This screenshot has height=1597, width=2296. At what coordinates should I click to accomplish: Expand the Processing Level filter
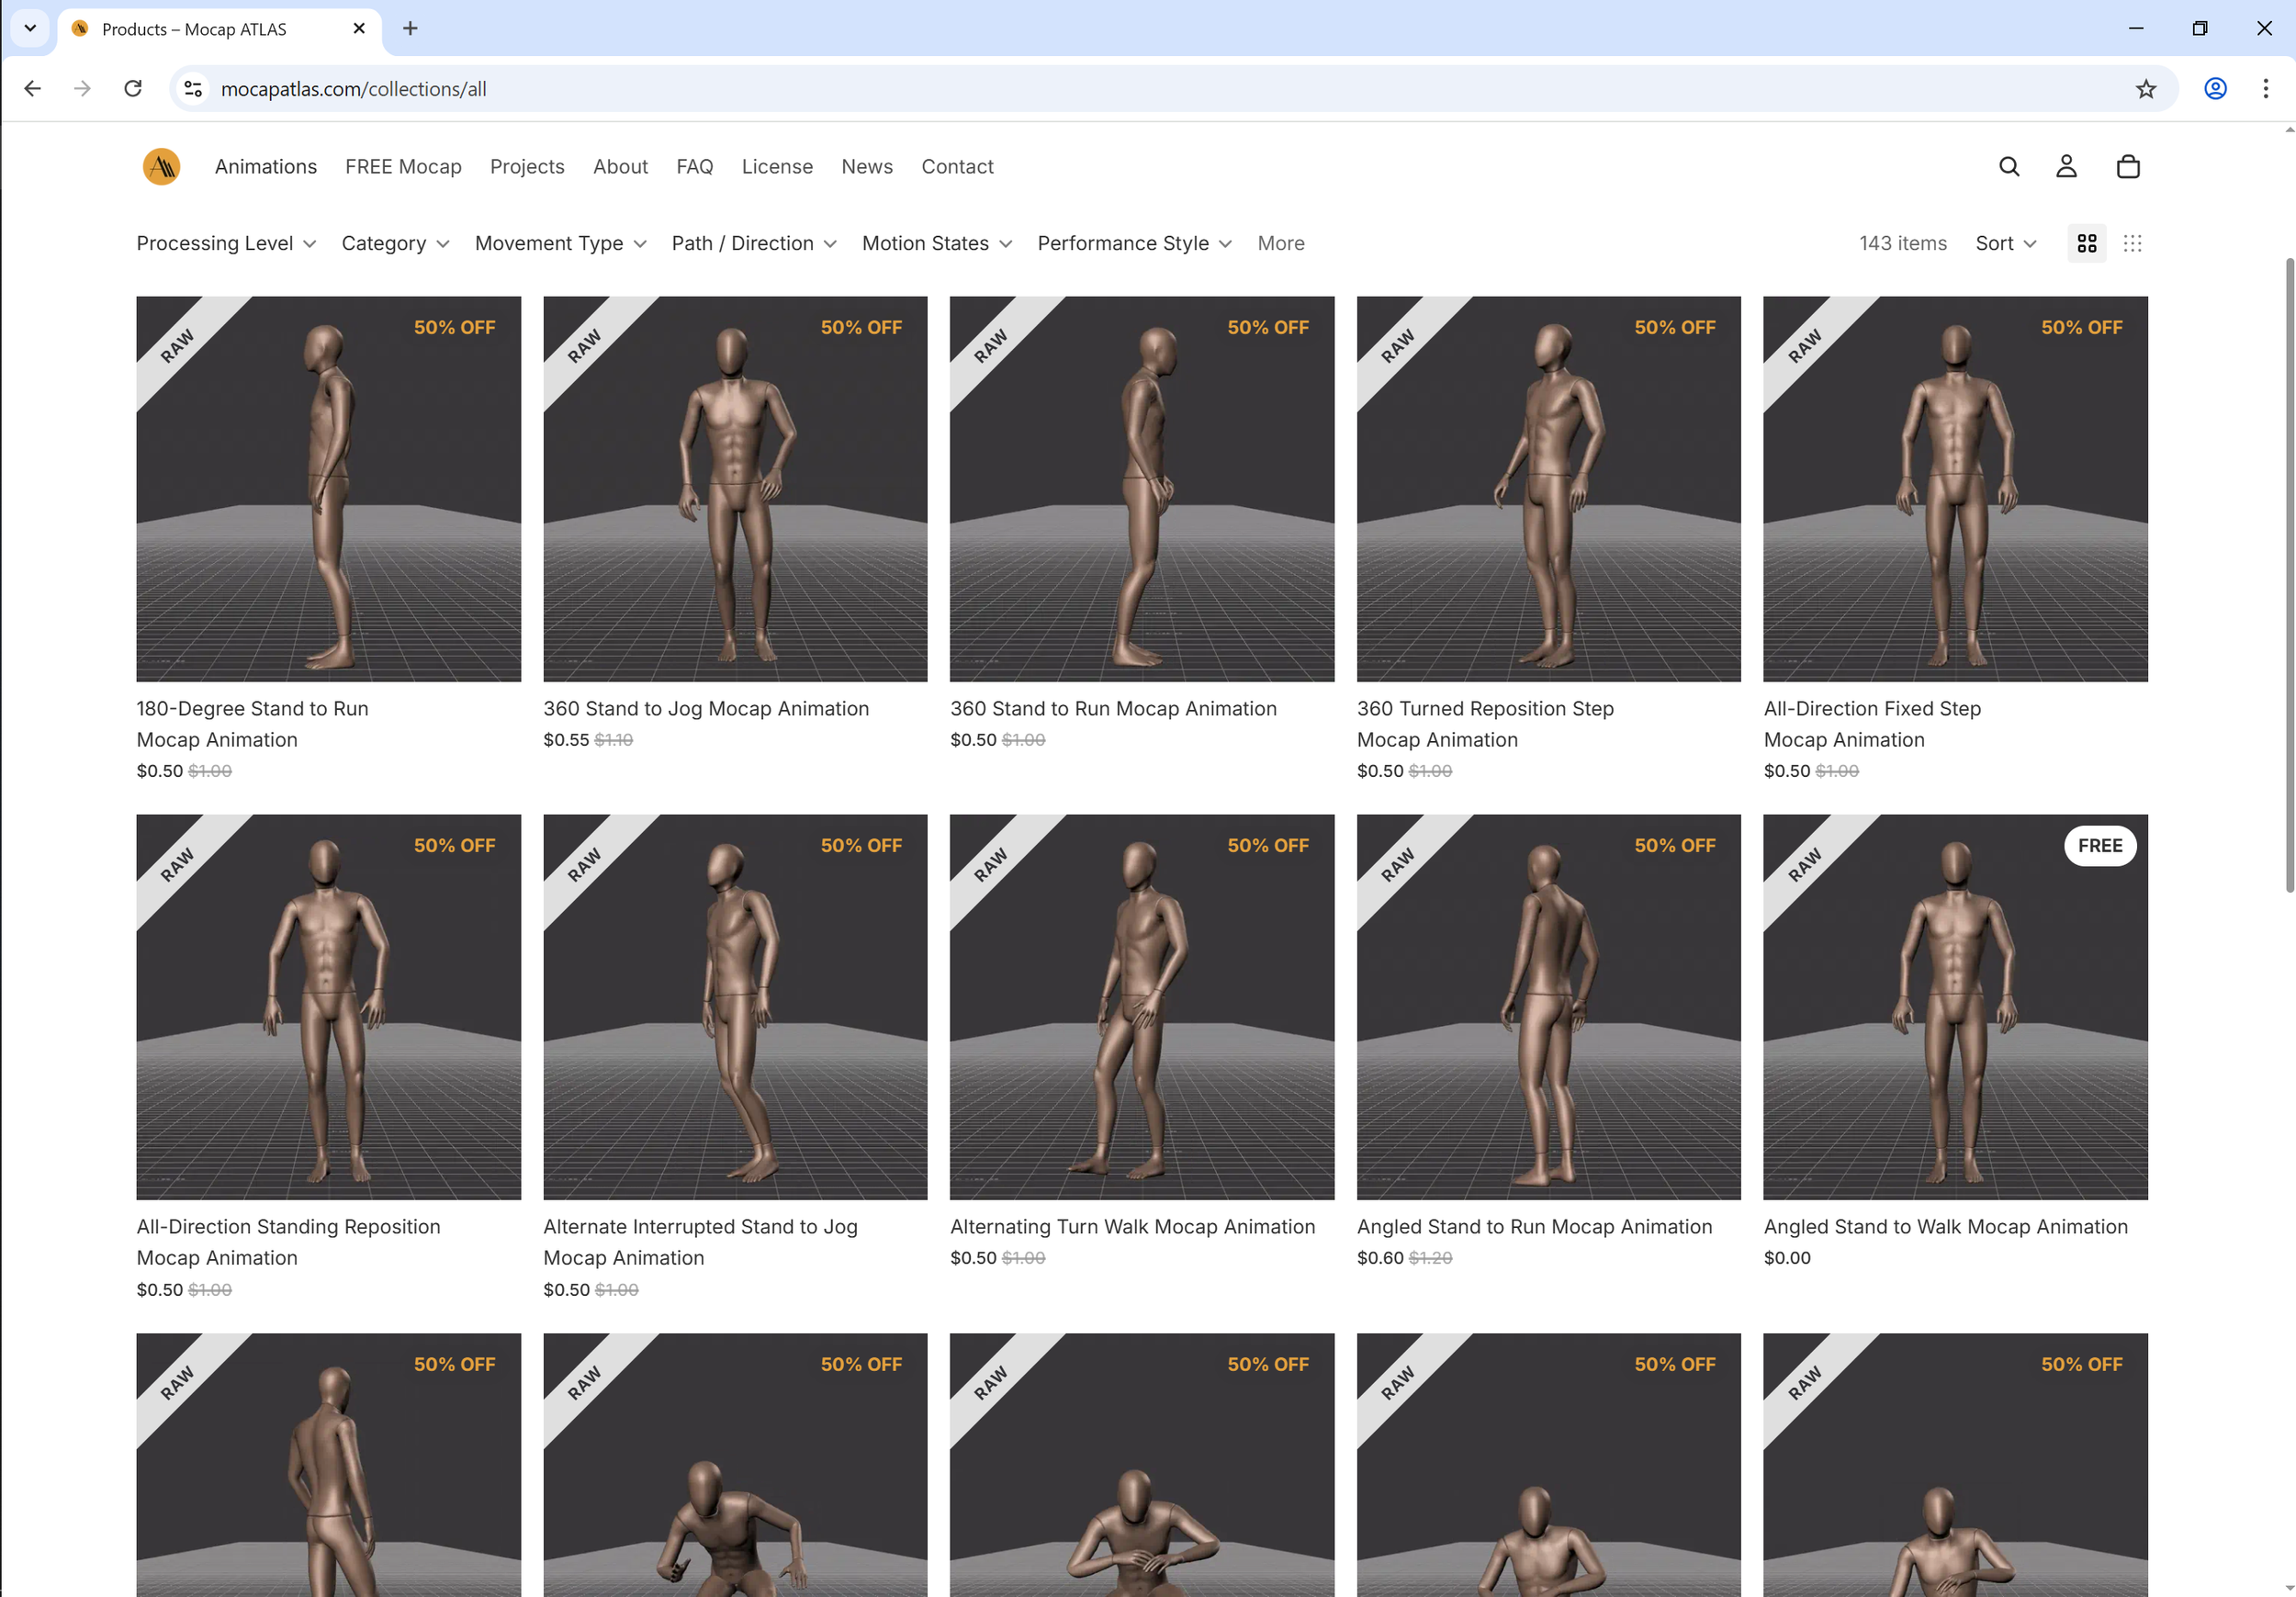pyautogui.click(x=226, y=243)
